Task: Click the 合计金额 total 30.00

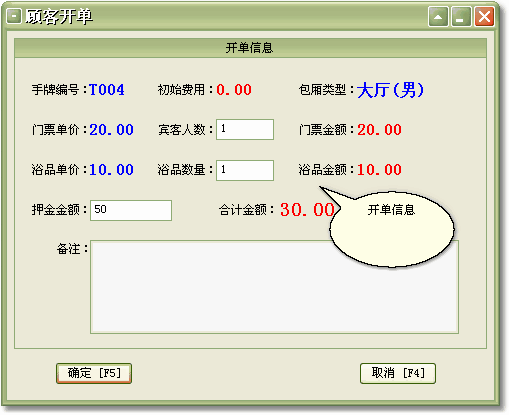Action: tap(307, 210)
